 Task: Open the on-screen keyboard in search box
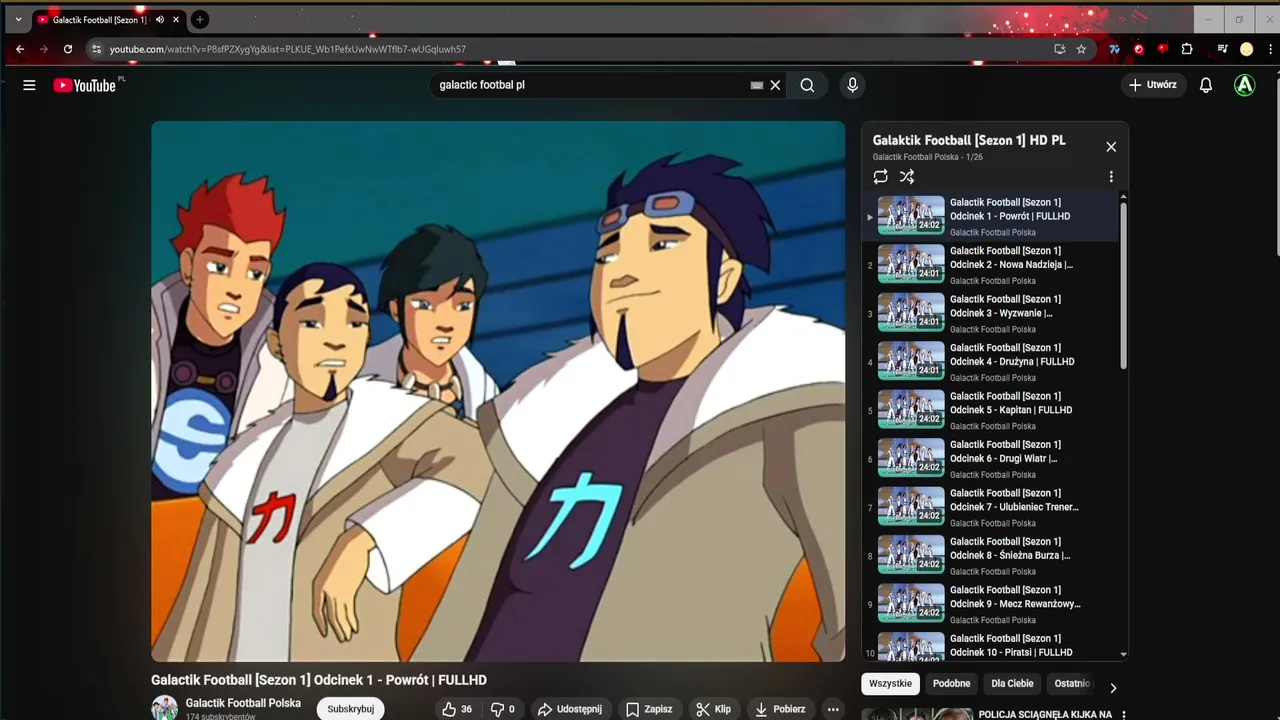coord(757,85)
